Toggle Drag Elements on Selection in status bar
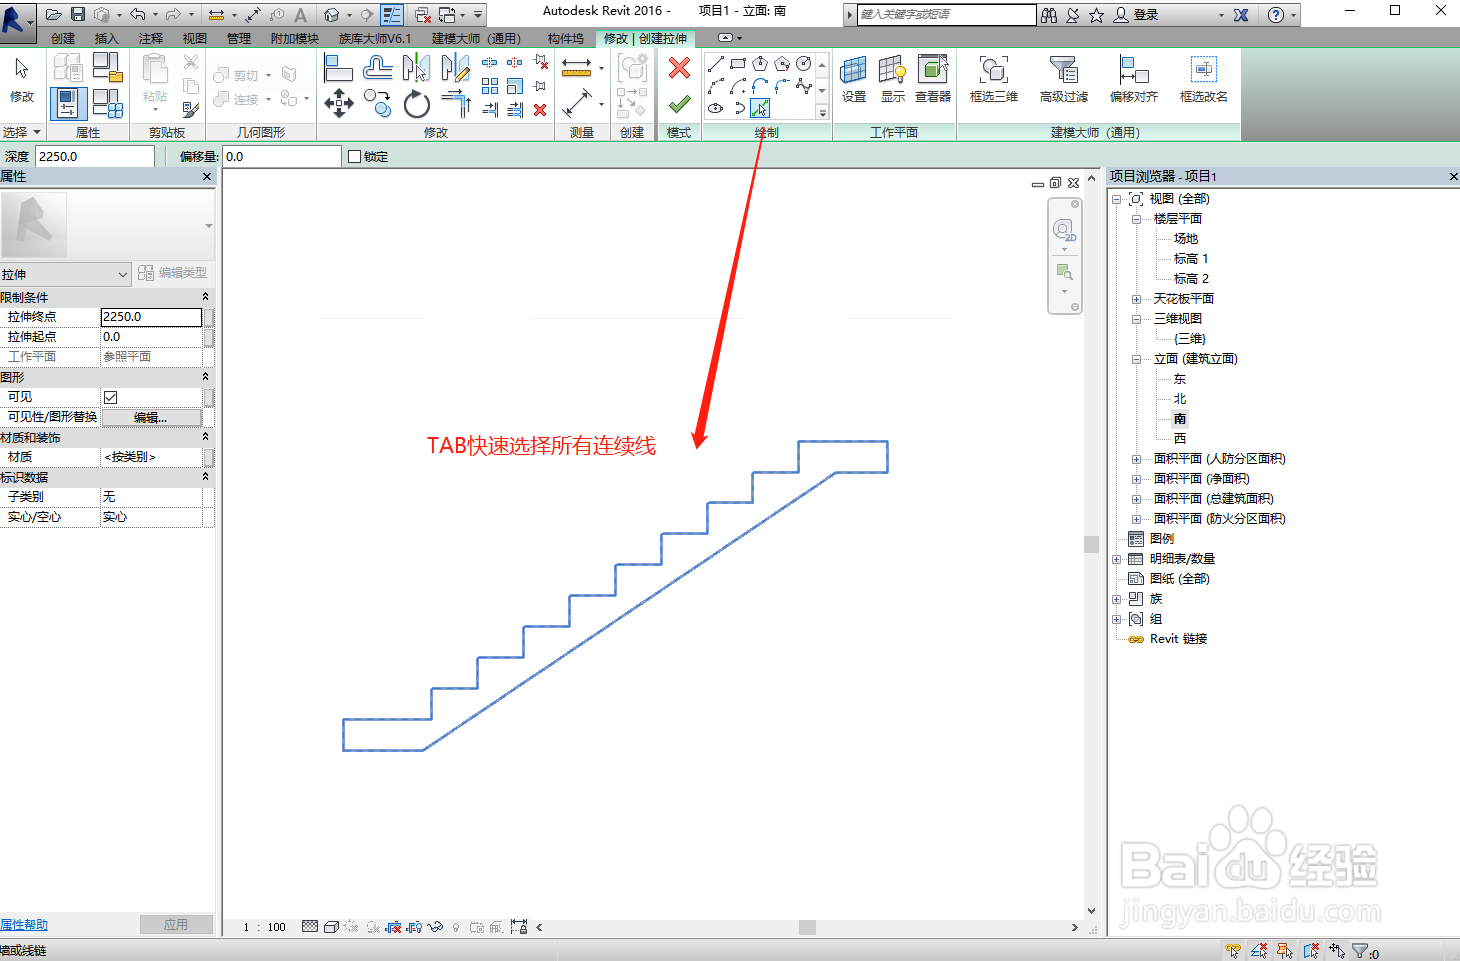The width and height of the screenshot is (1460, 961). (1337, 951)
